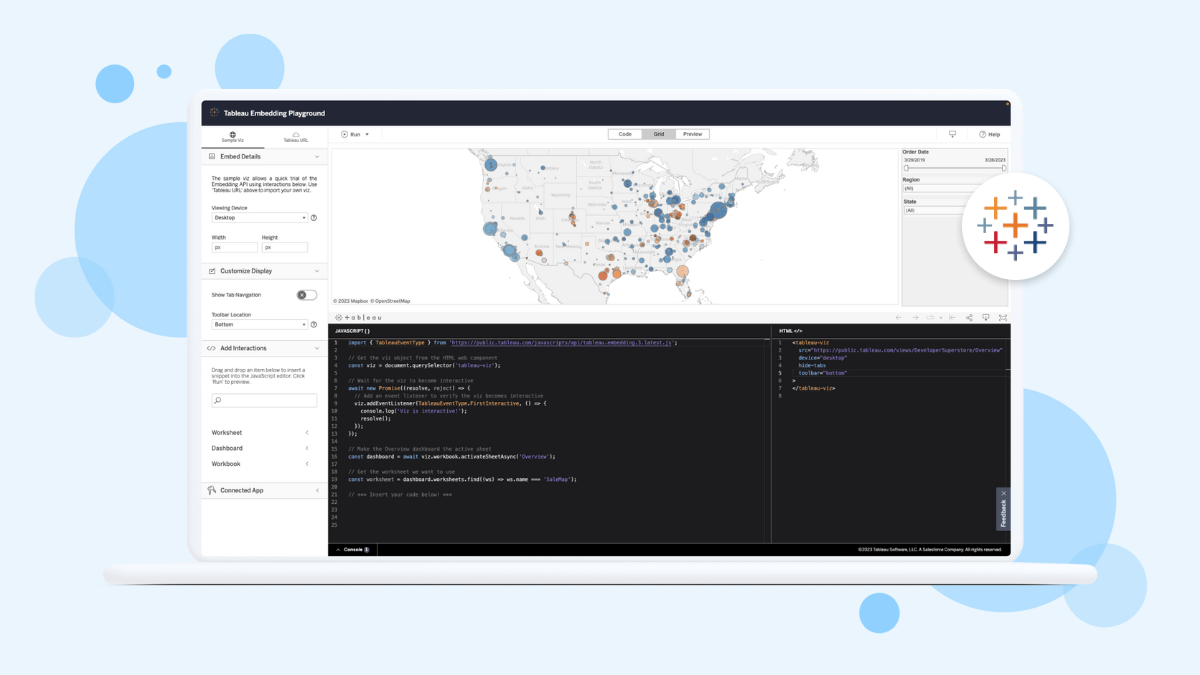Select the Preview view tab
This screenshot has height=675, width=1200.
click(x=692, y=134)
